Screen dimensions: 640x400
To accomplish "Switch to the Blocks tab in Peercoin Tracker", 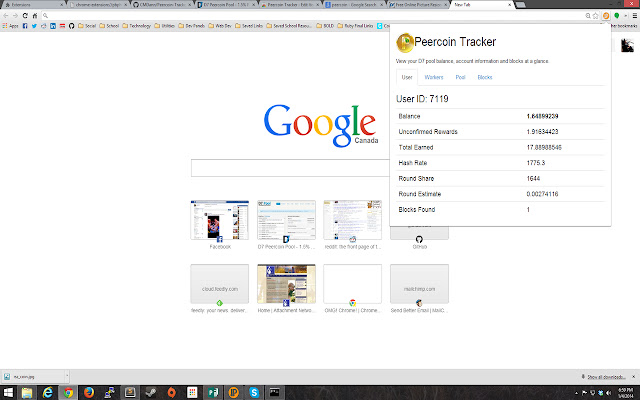I will [485, 77].
